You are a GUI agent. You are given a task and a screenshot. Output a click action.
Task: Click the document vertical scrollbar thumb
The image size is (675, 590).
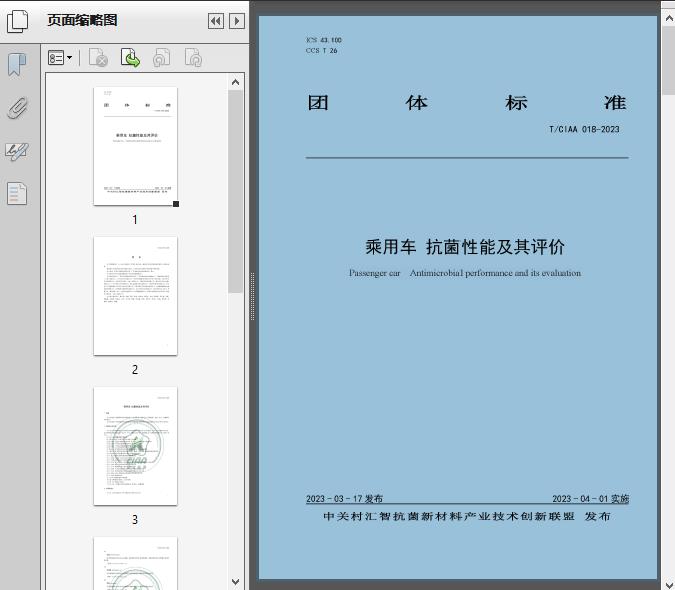pyautogui.click(x=669, y=61)
